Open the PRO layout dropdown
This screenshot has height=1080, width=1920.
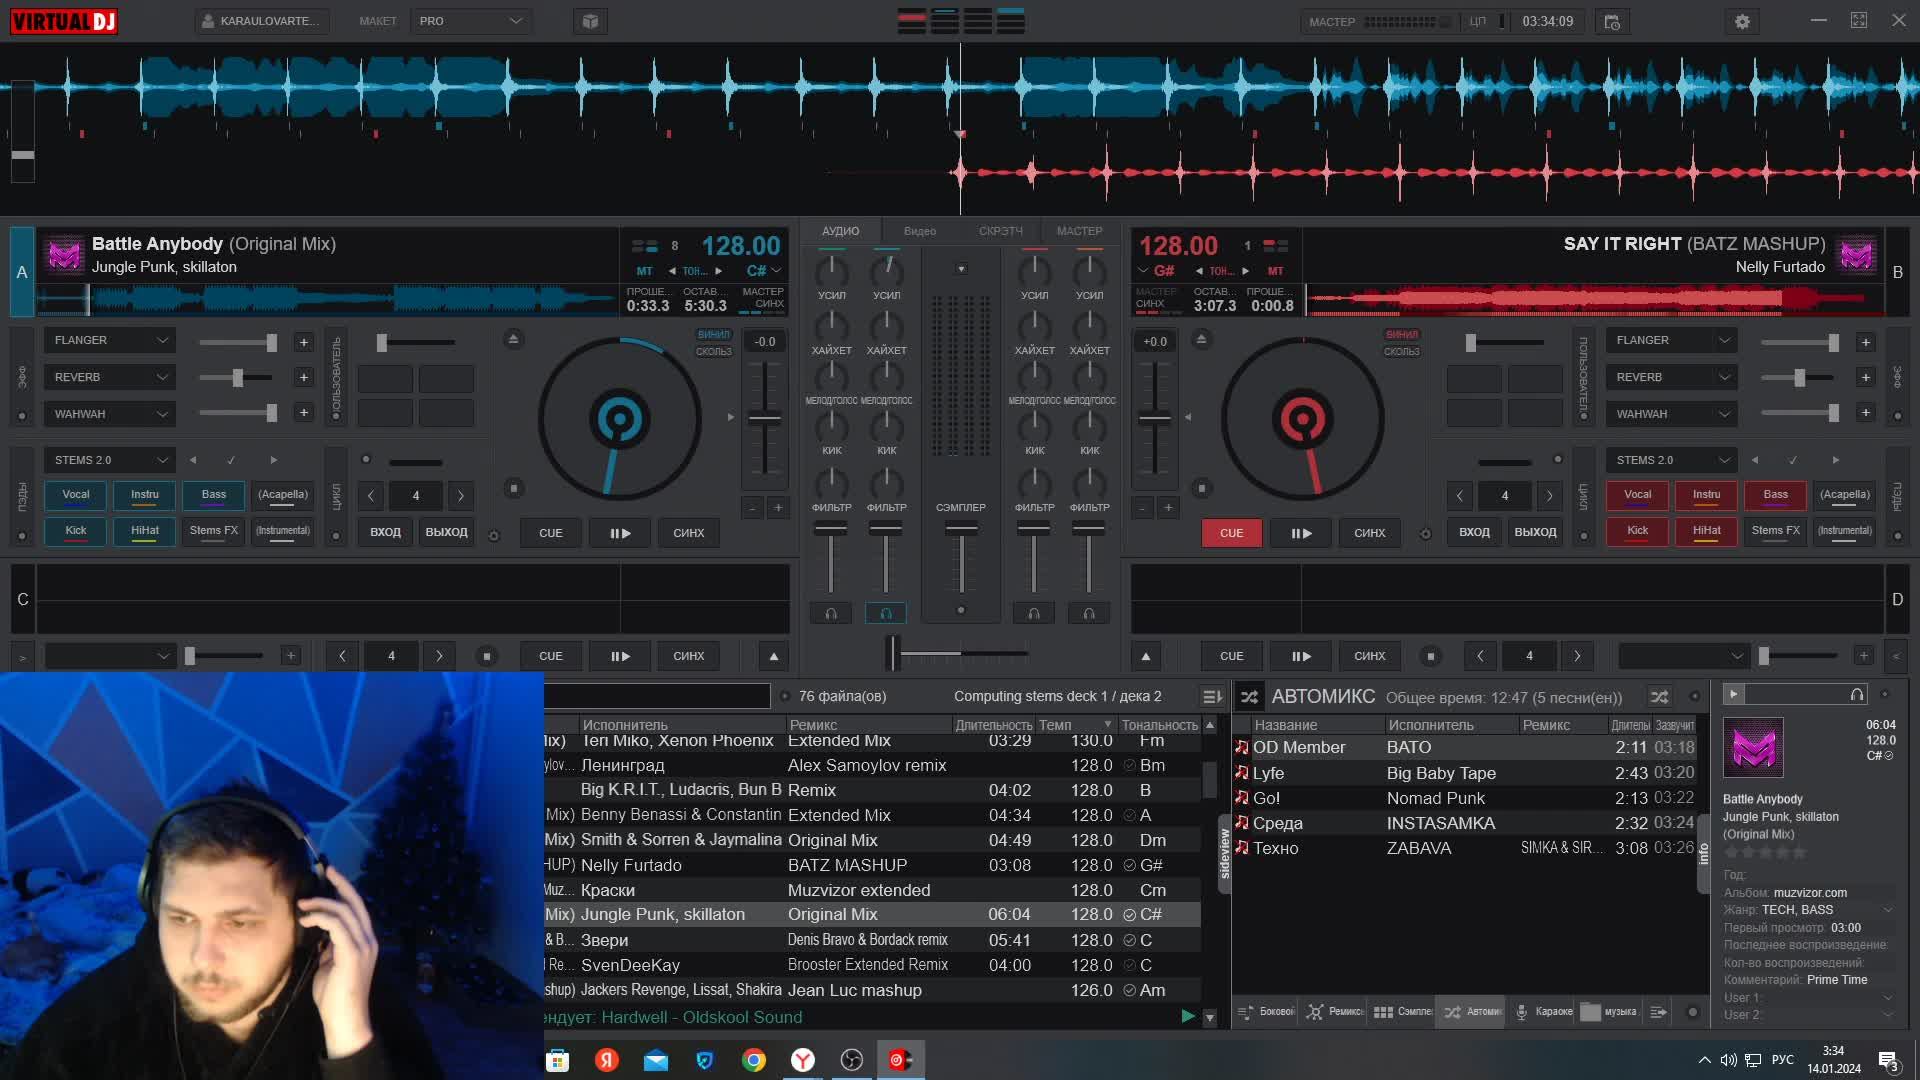click(x=470, y=21)
